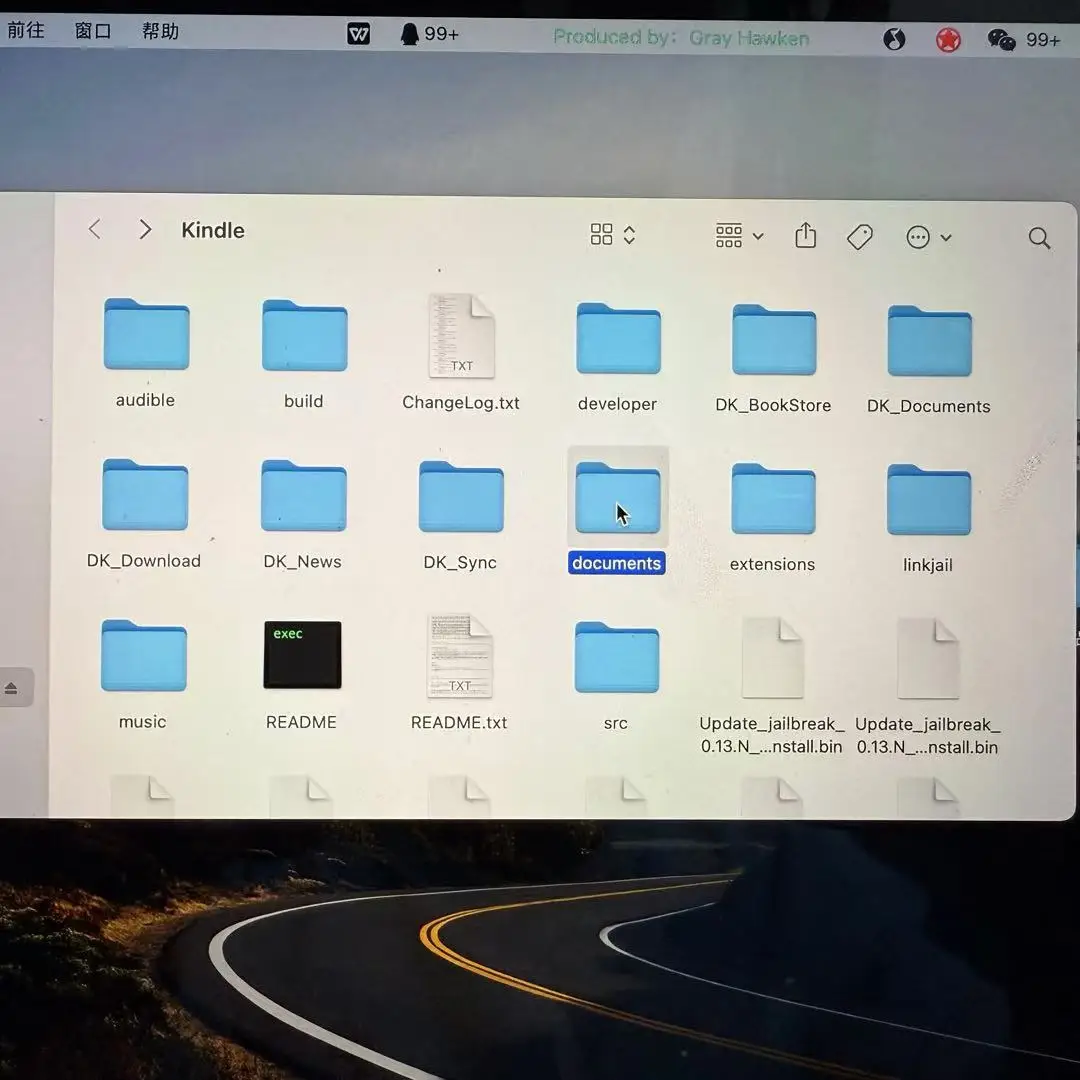Screen dimensions: 1080x1080
Task: Open the 窗口 menu
Action: (x=93, y=31)
